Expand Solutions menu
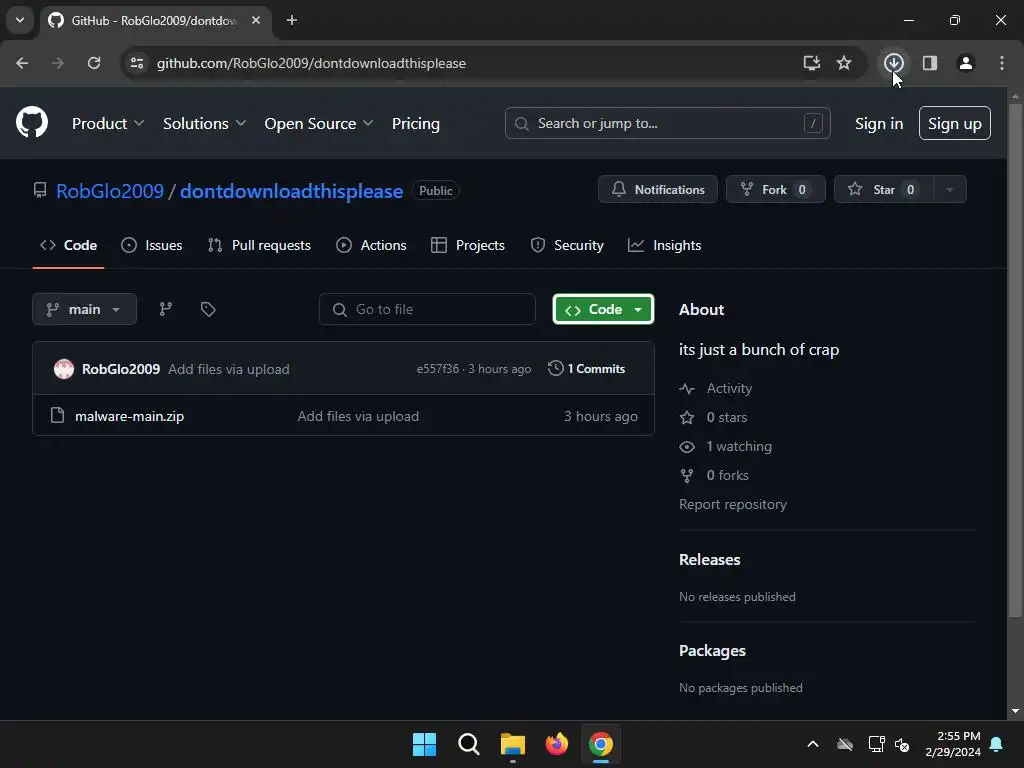 204,123
